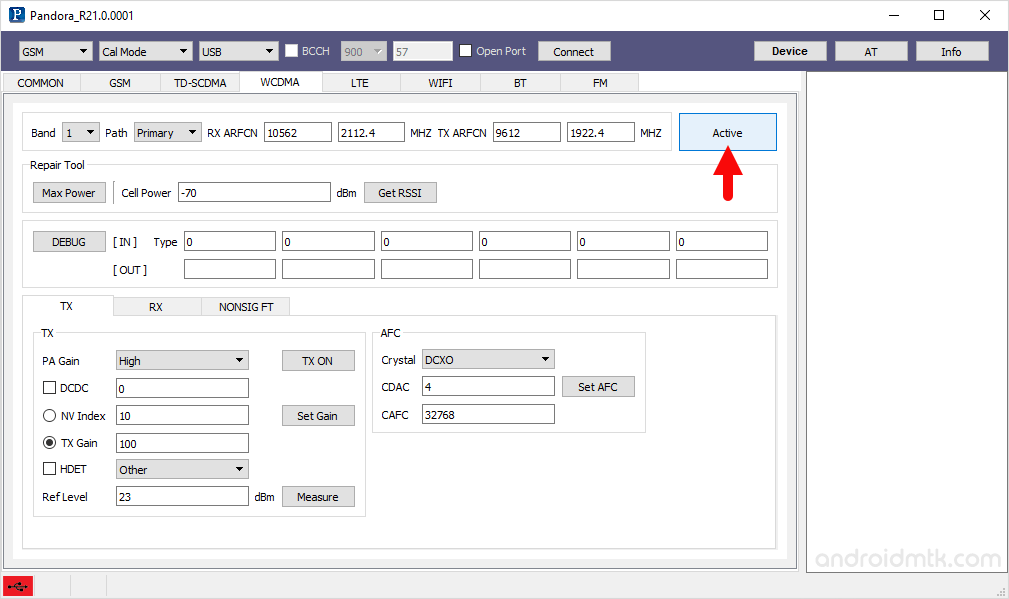Expand the PA Gain dropdown
Image resolution: width=1009 pixels, height=599 pixels.
[182, 361]
